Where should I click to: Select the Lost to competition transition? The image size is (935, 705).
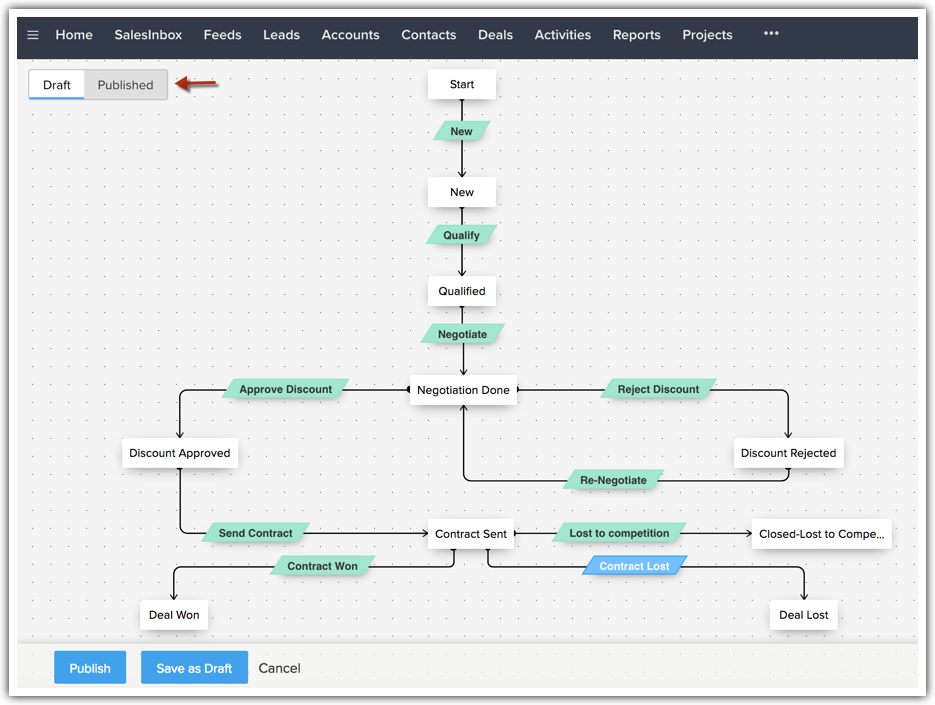tap(619, 533)
